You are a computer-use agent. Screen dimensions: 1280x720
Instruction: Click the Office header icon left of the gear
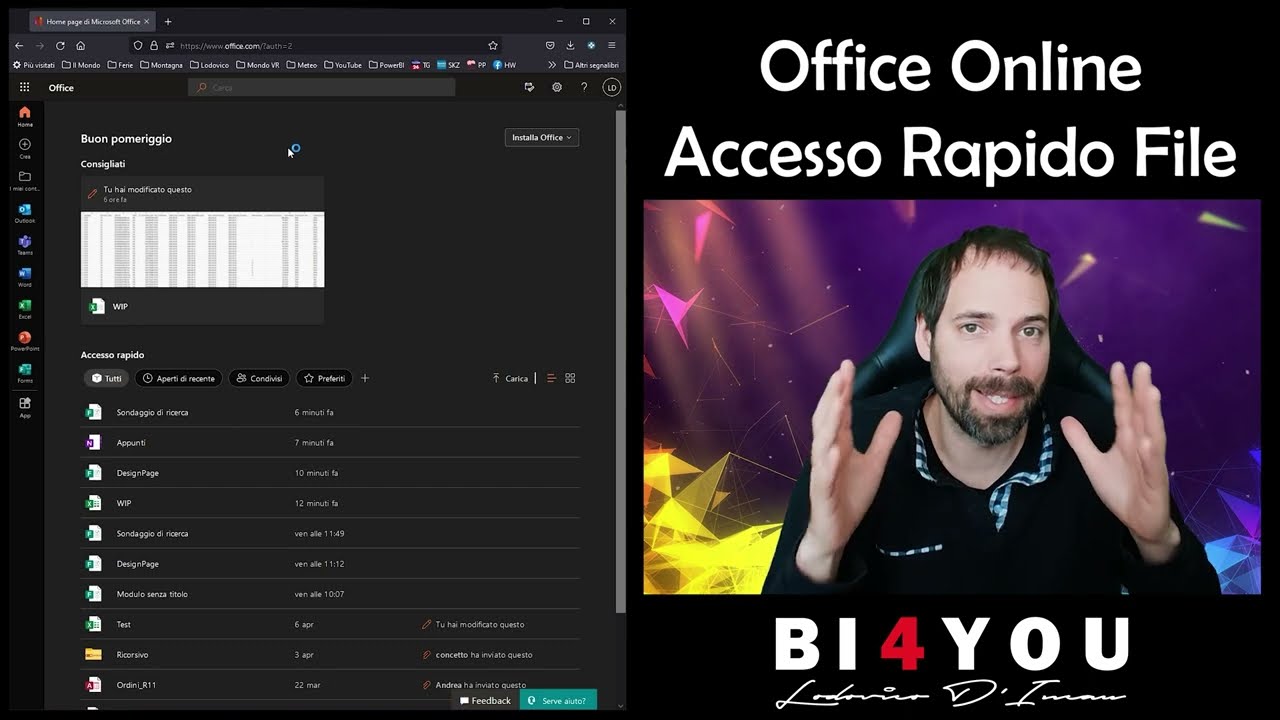pos(529,88)
